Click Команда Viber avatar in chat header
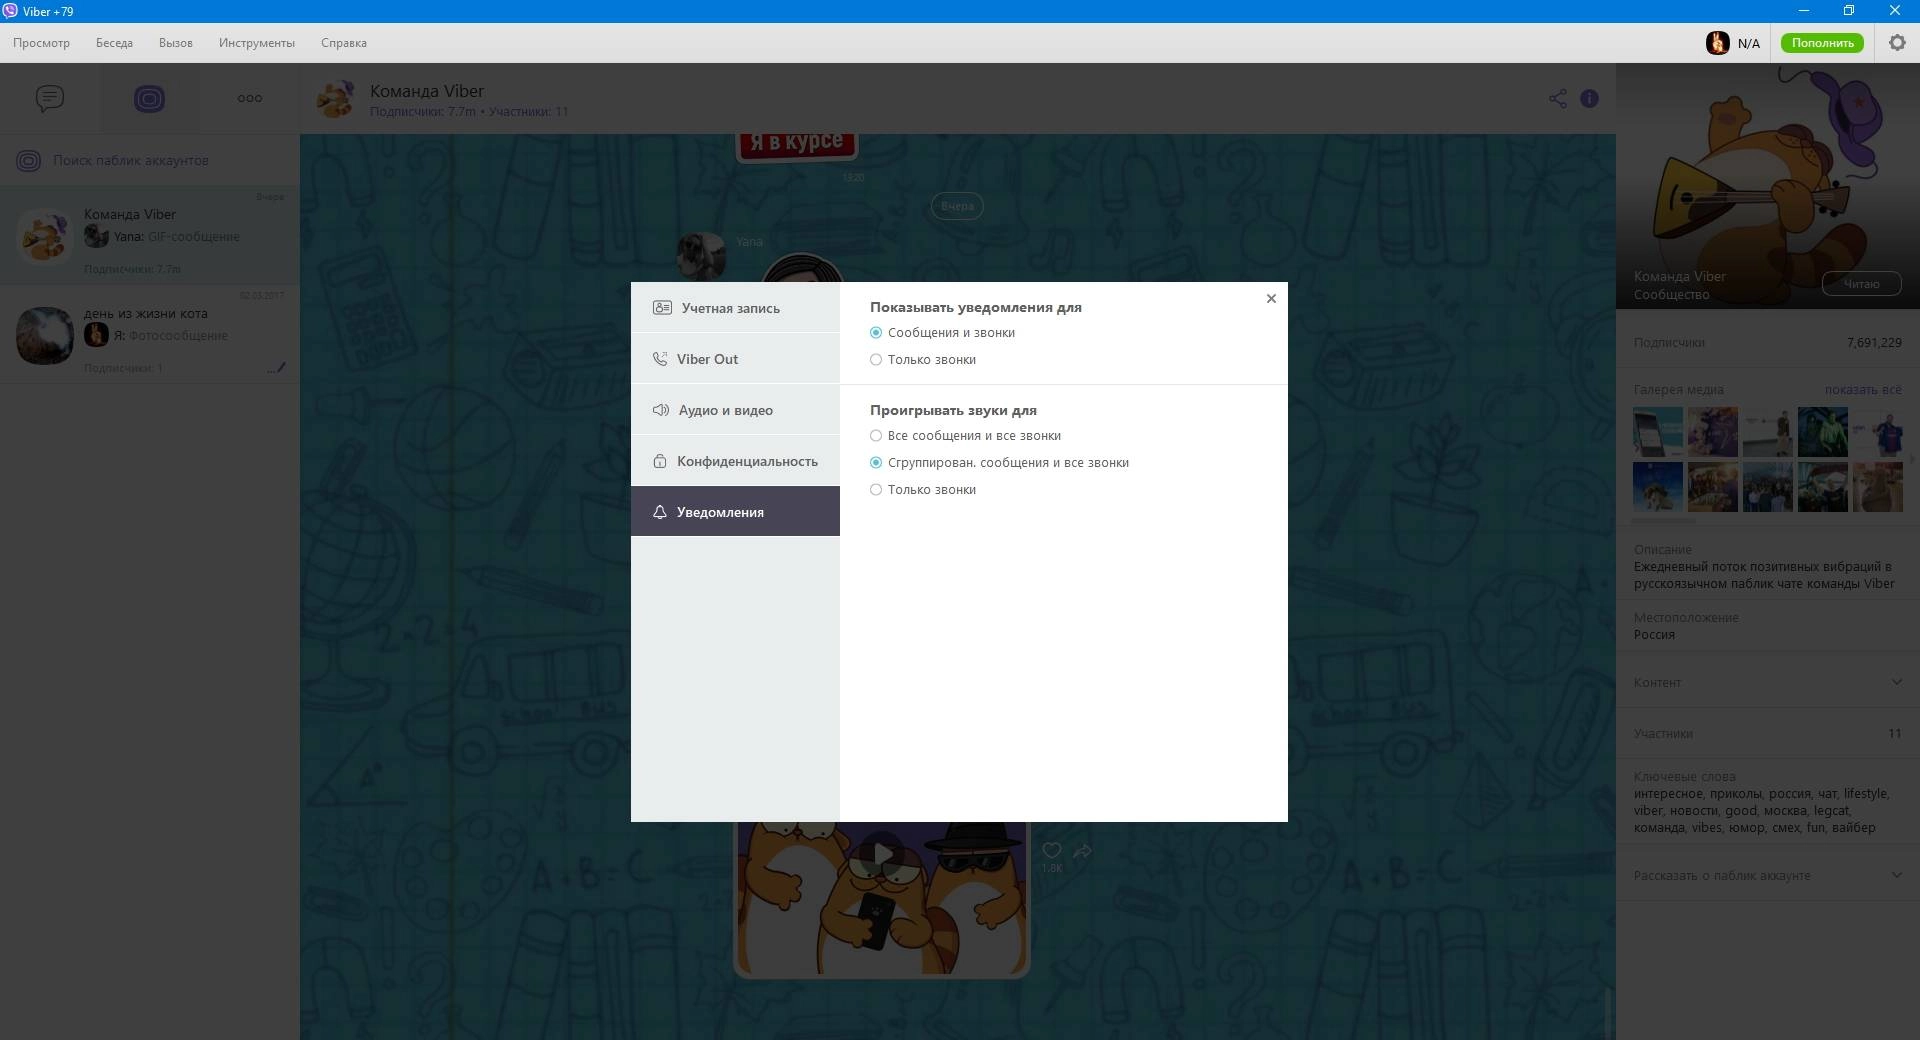1920x1040 pixels. click(x=336, y=98)
